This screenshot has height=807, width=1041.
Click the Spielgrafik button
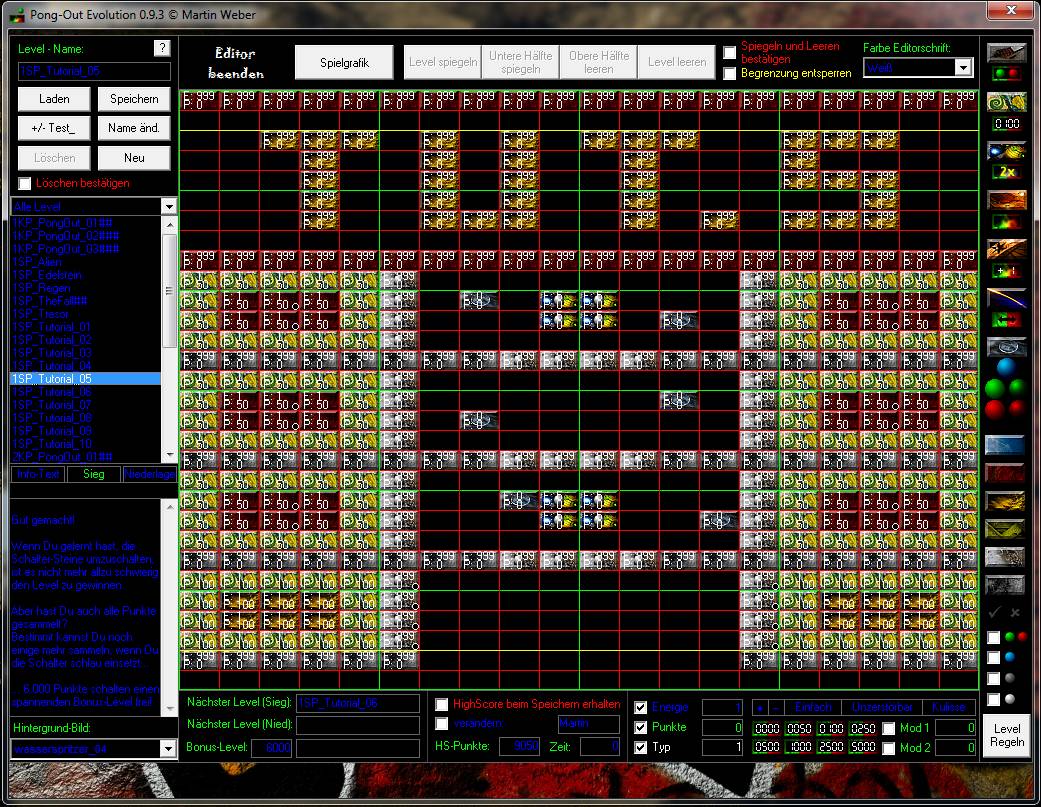(x=344, y=62)
